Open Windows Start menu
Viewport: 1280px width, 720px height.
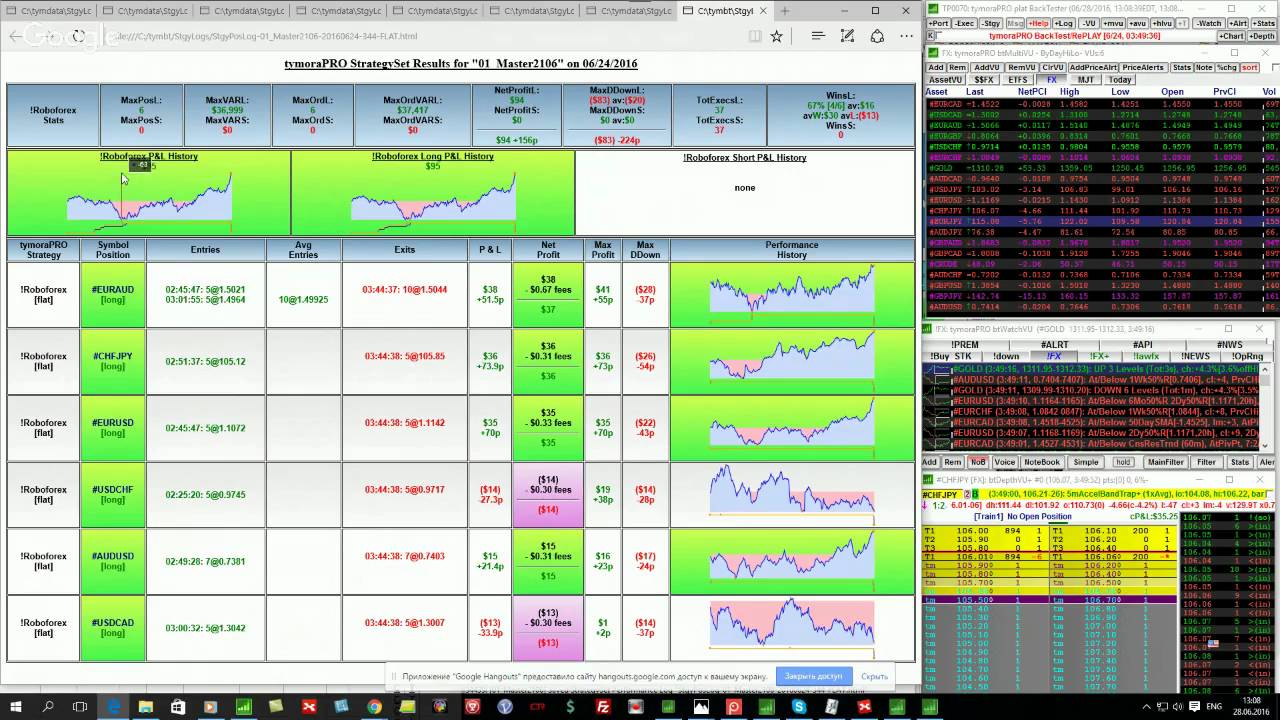click(x=15, y=707)
